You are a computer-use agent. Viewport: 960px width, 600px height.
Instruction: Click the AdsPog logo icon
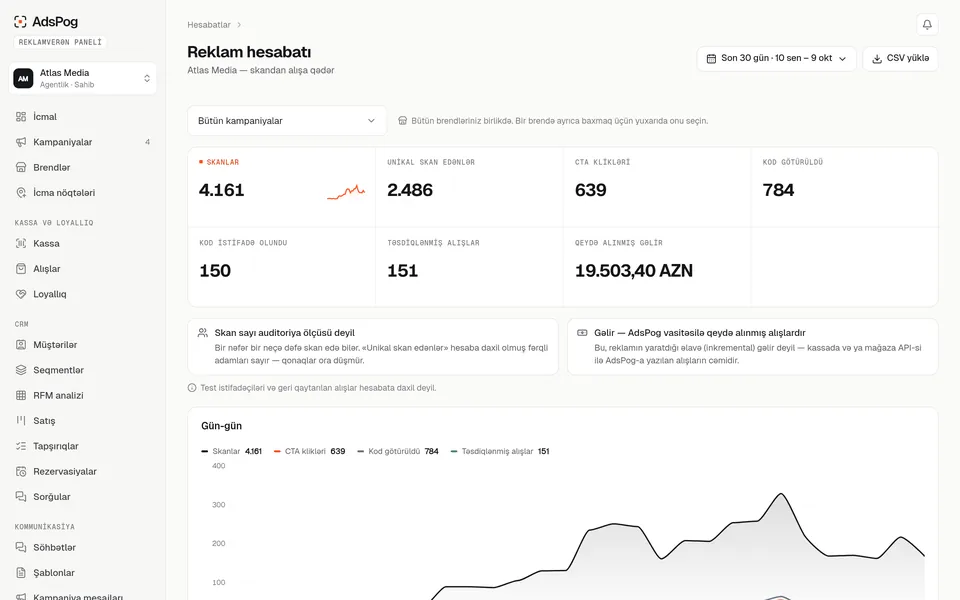coord(20,22)
